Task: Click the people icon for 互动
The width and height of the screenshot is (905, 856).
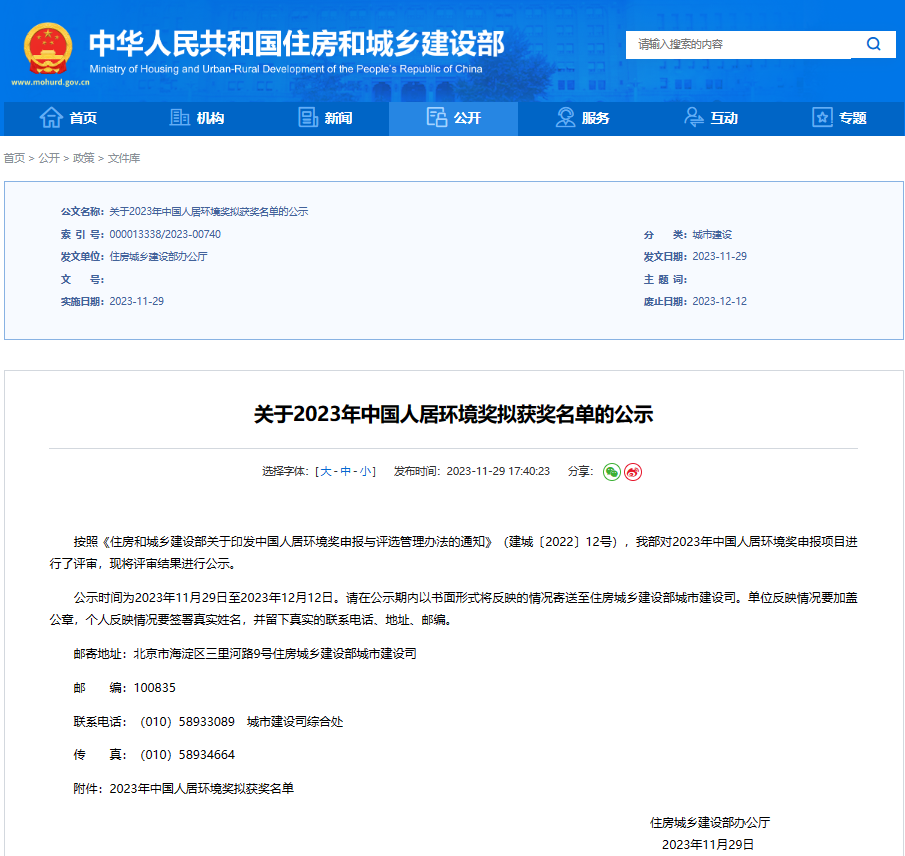Action: coord(694,118)
